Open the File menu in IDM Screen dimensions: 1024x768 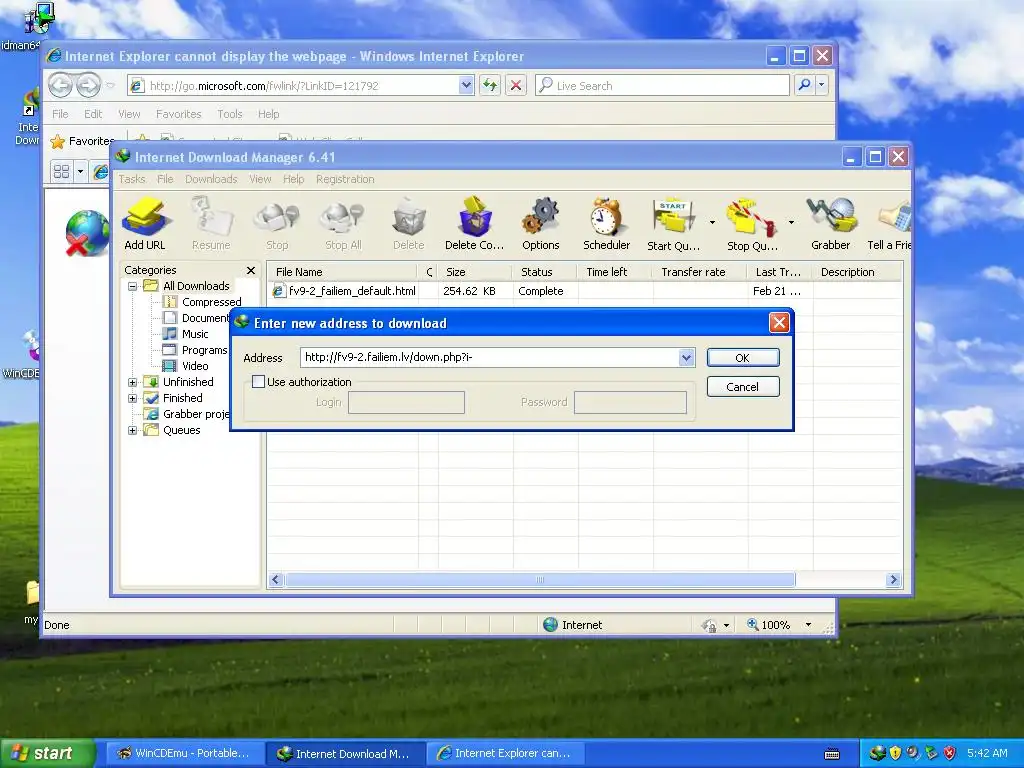click(165, 179)
